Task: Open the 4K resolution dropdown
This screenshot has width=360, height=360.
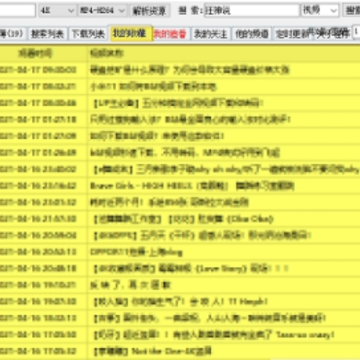Action: point(57,11)
